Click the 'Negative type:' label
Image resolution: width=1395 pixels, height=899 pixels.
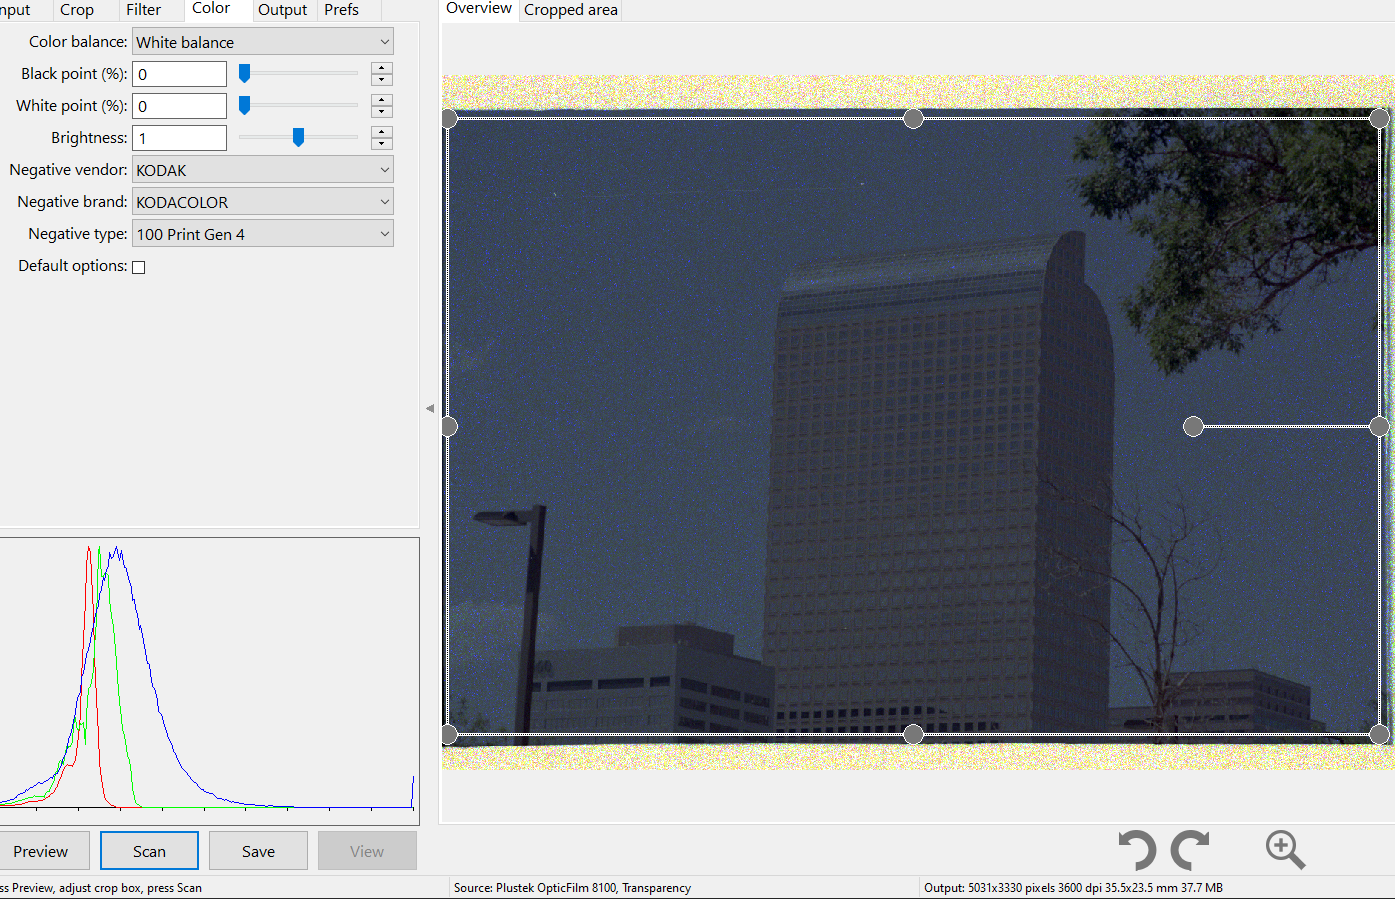[78, 234]
